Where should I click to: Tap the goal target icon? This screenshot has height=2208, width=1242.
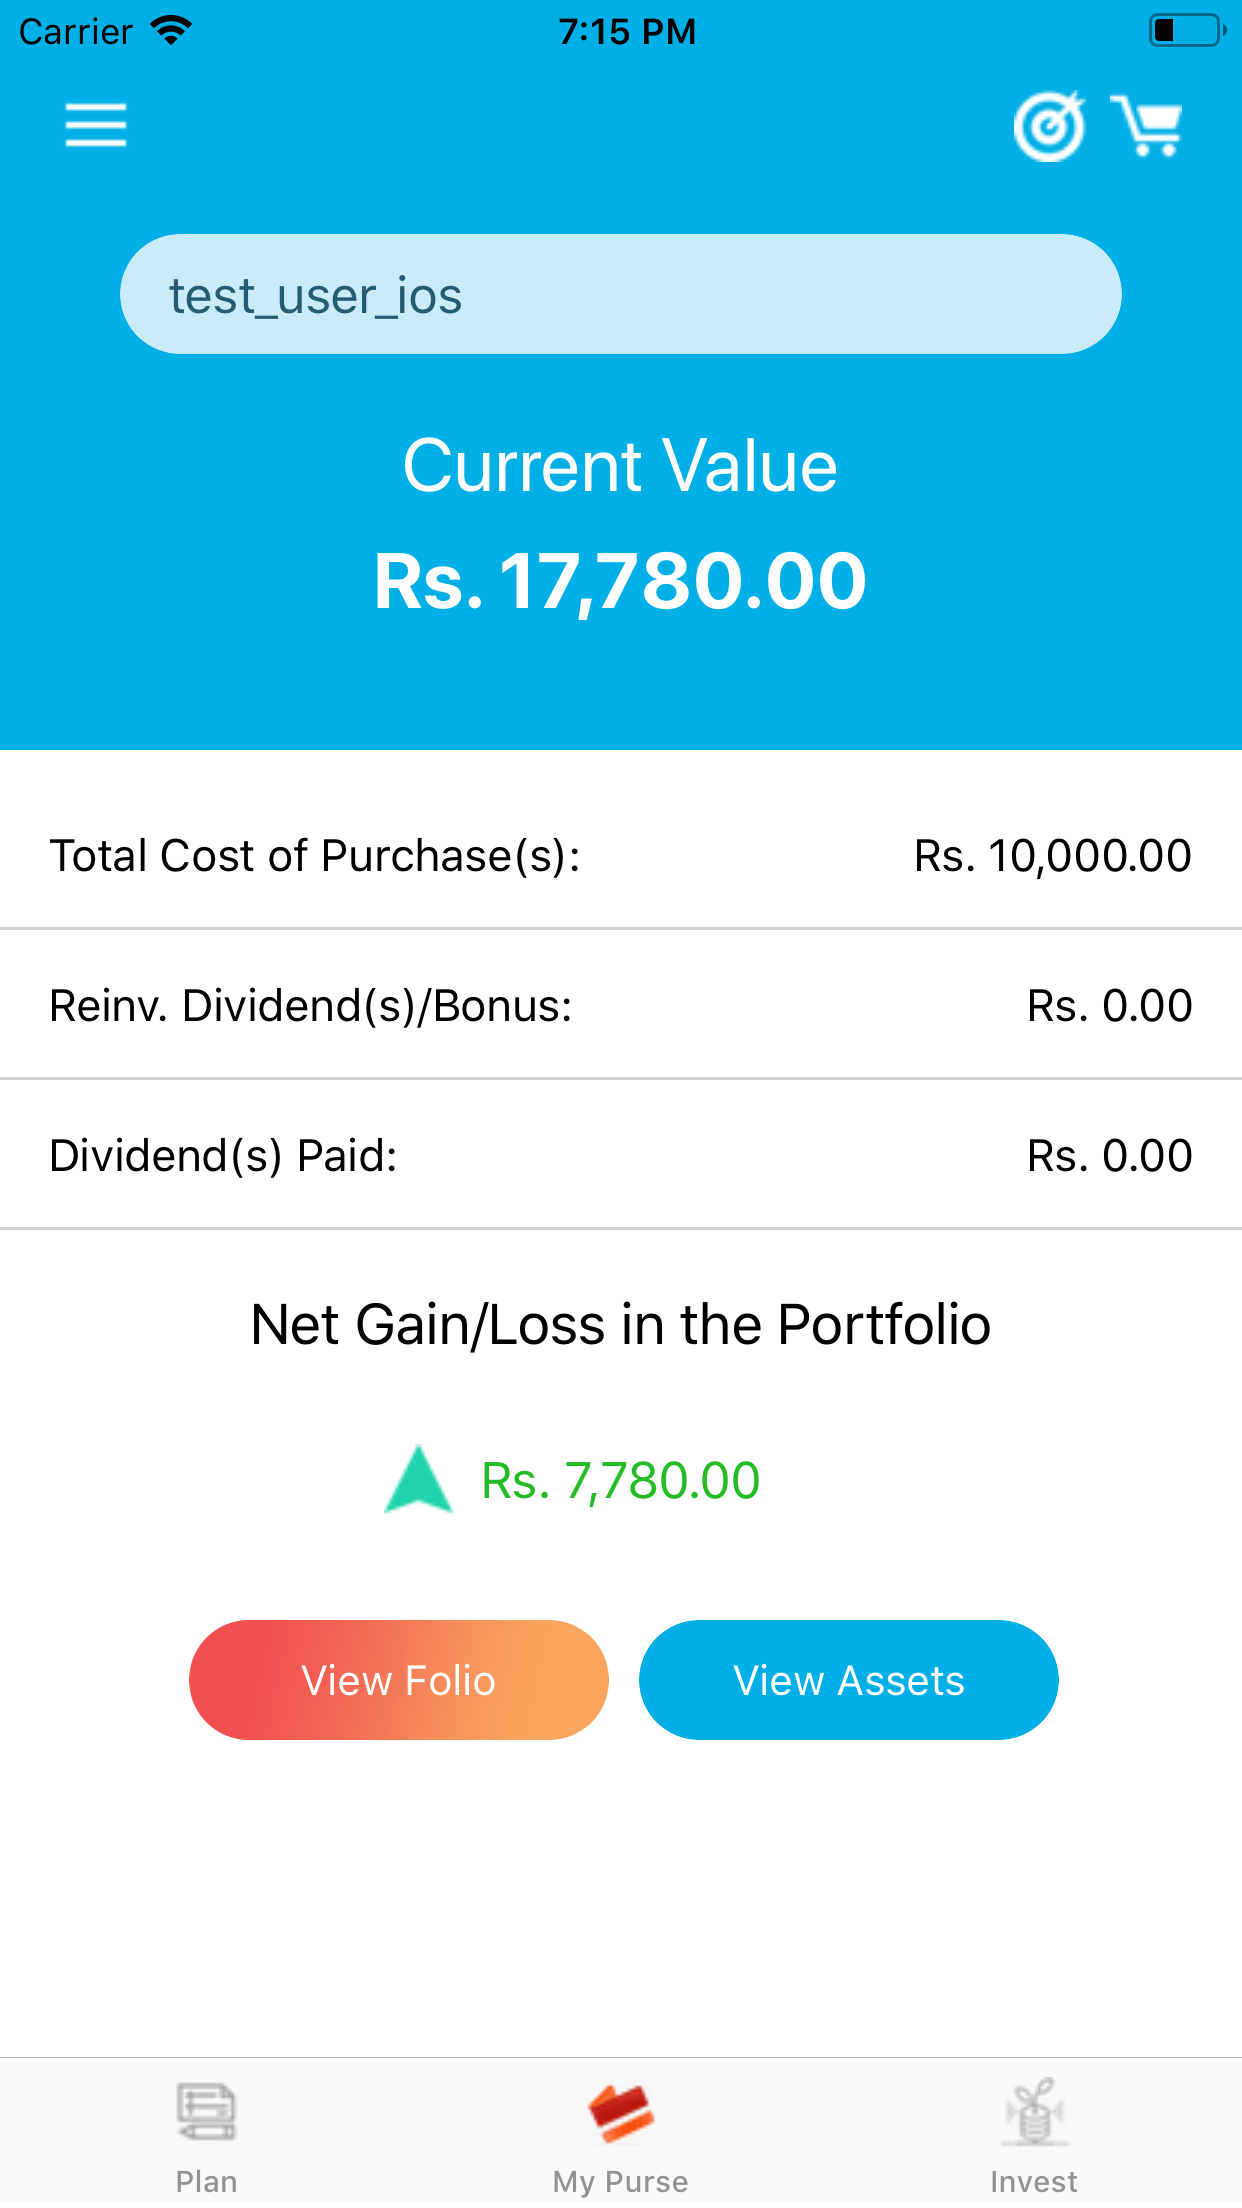pyautogui.click(x=1049, y=126)
